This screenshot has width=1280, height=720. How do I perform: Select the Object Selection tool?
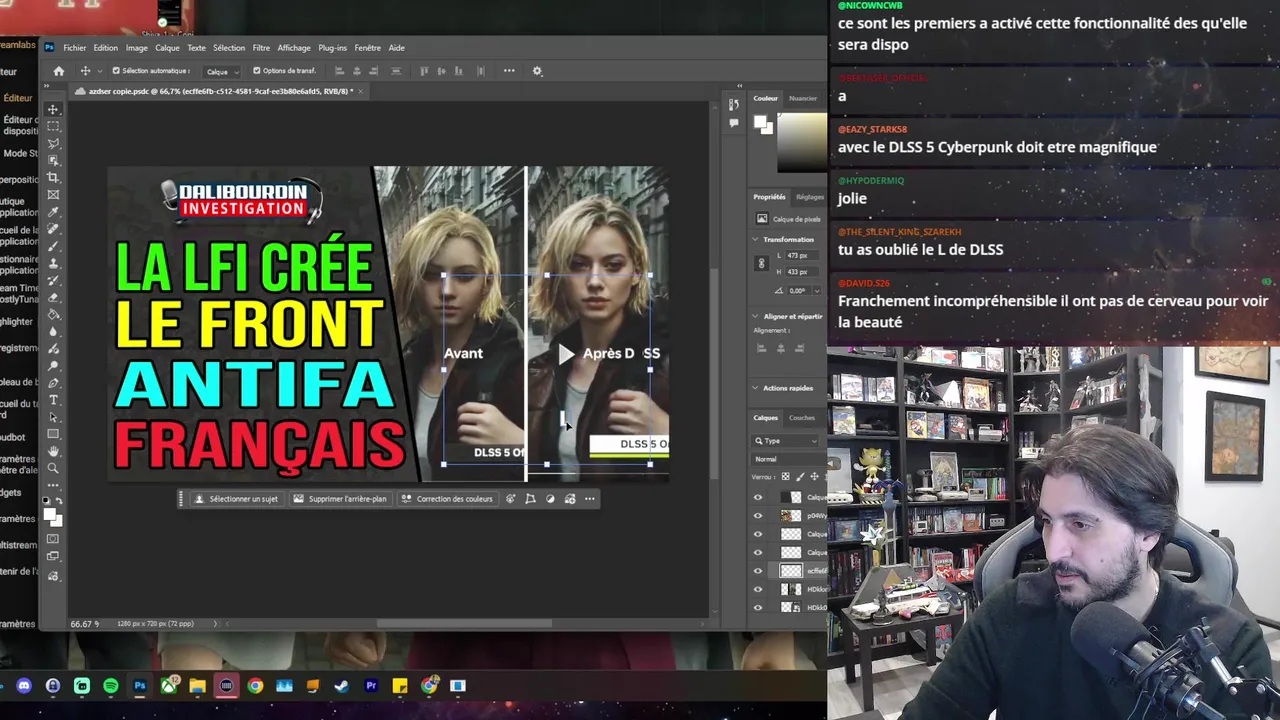(x=53, y=160)
